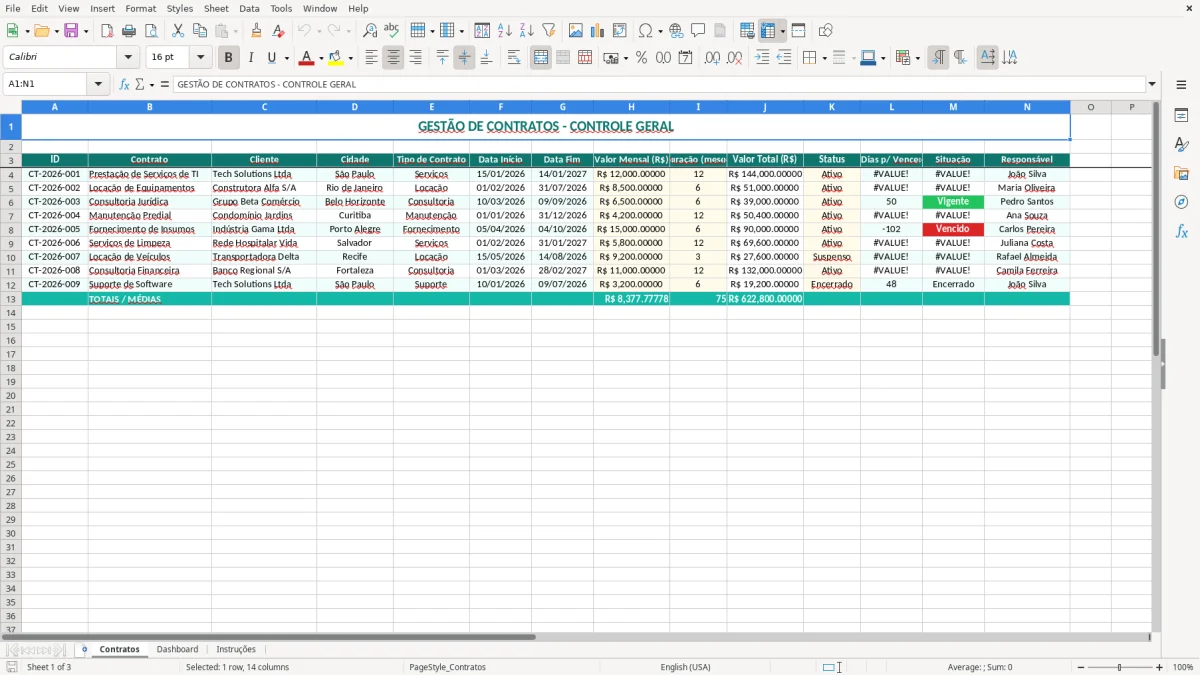Toggle Print Preview

(x=151, y=31)
